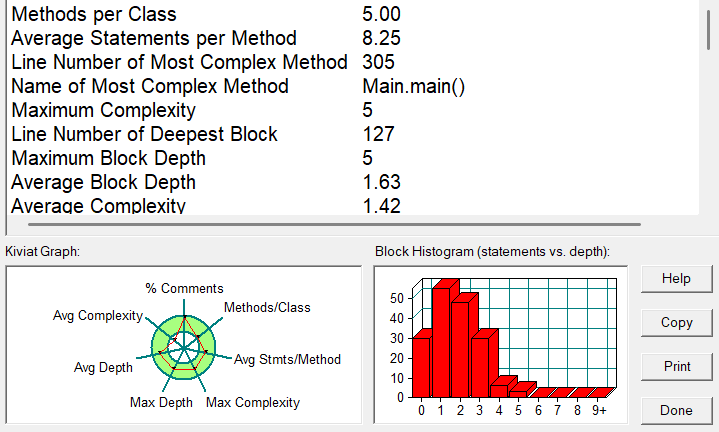Click the value 8.25
The height and width of the screenshot is (432, 719).
click(381, 38)
